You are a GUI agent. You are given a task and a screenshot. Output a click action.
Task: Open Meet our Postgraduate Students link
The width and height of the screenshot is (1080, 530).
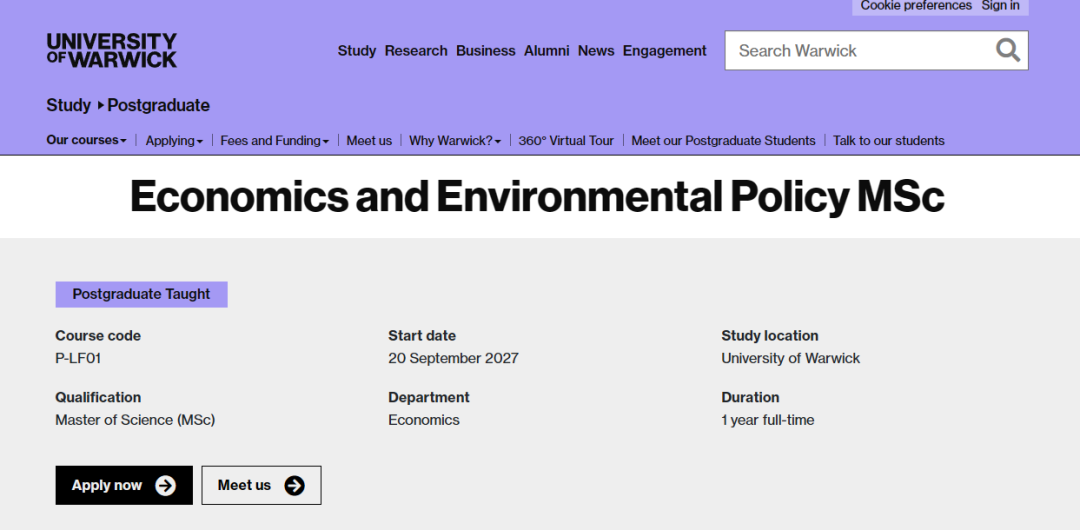coord(723,141)
